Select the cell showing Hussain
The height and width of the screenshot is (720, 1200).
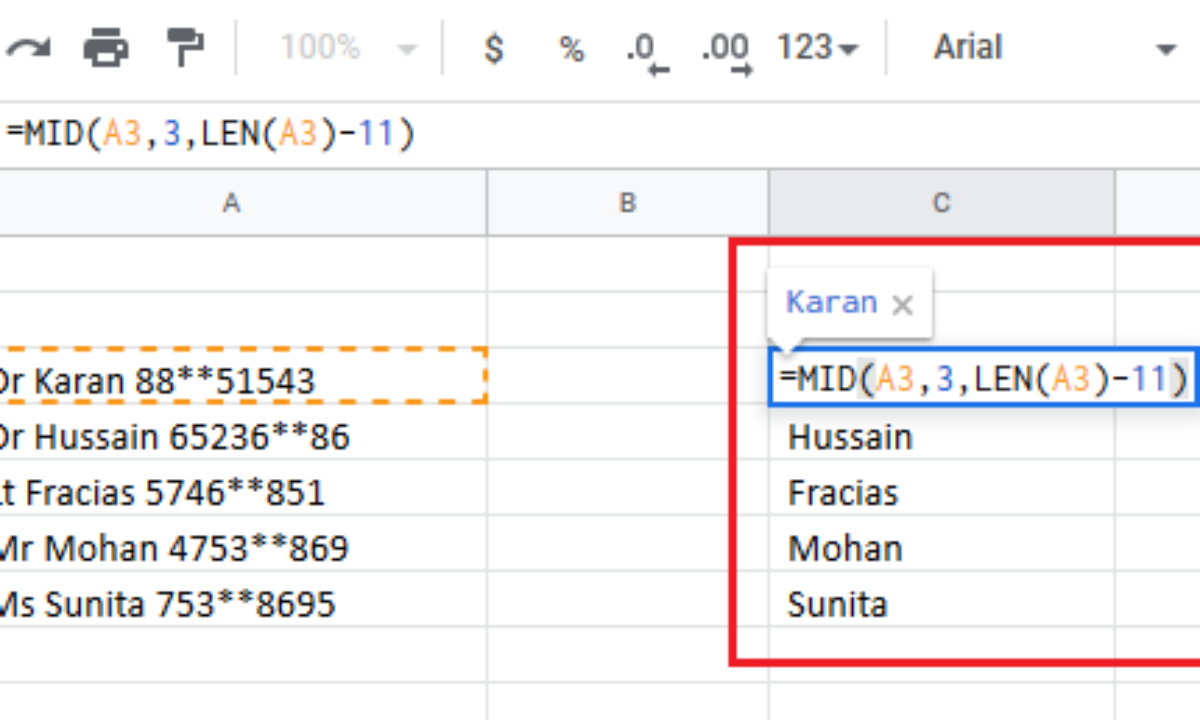click(x=940, y=437)
